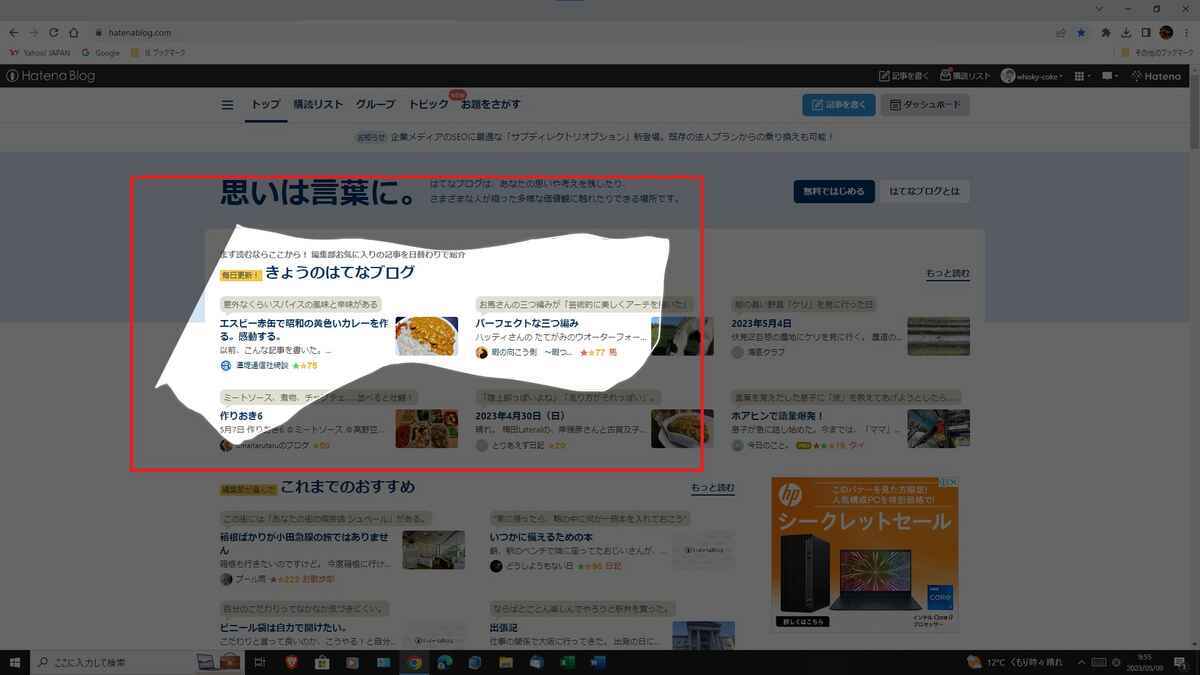
Task: Open the HP シークレットセール ad banner
Action: coord(865,553)
